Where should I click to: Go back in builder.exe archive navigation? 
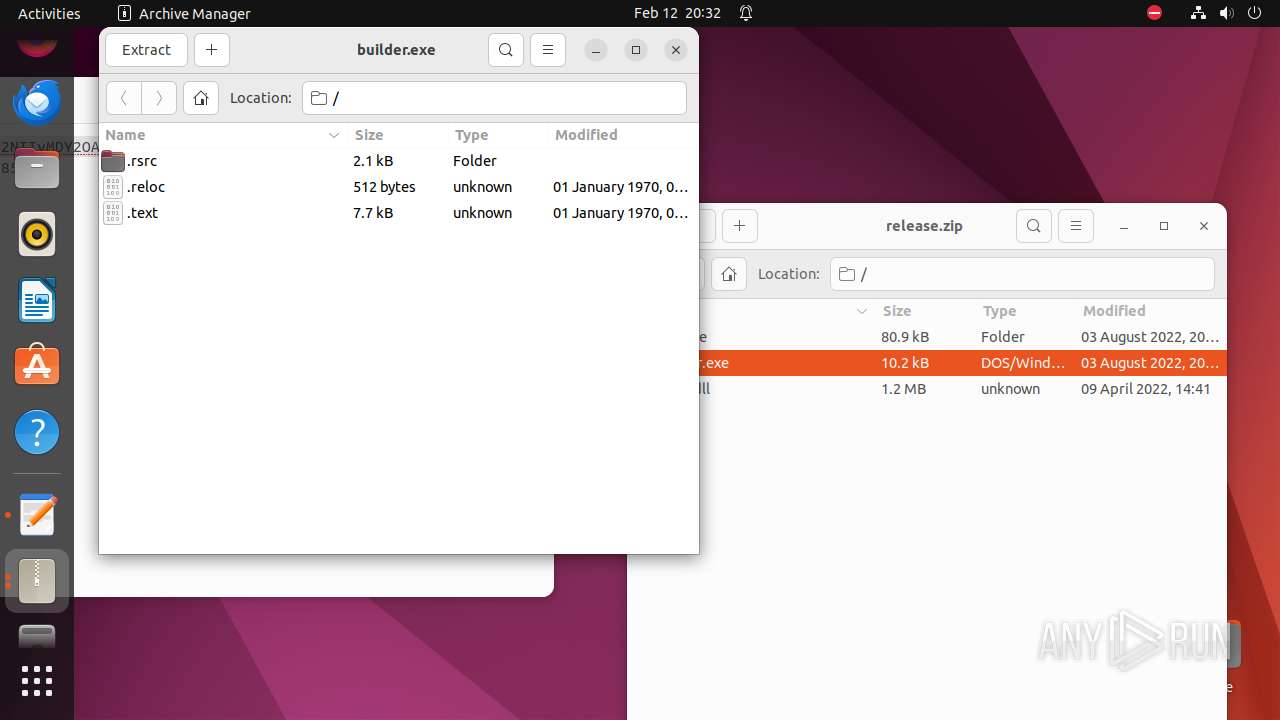tap(124, 98)
